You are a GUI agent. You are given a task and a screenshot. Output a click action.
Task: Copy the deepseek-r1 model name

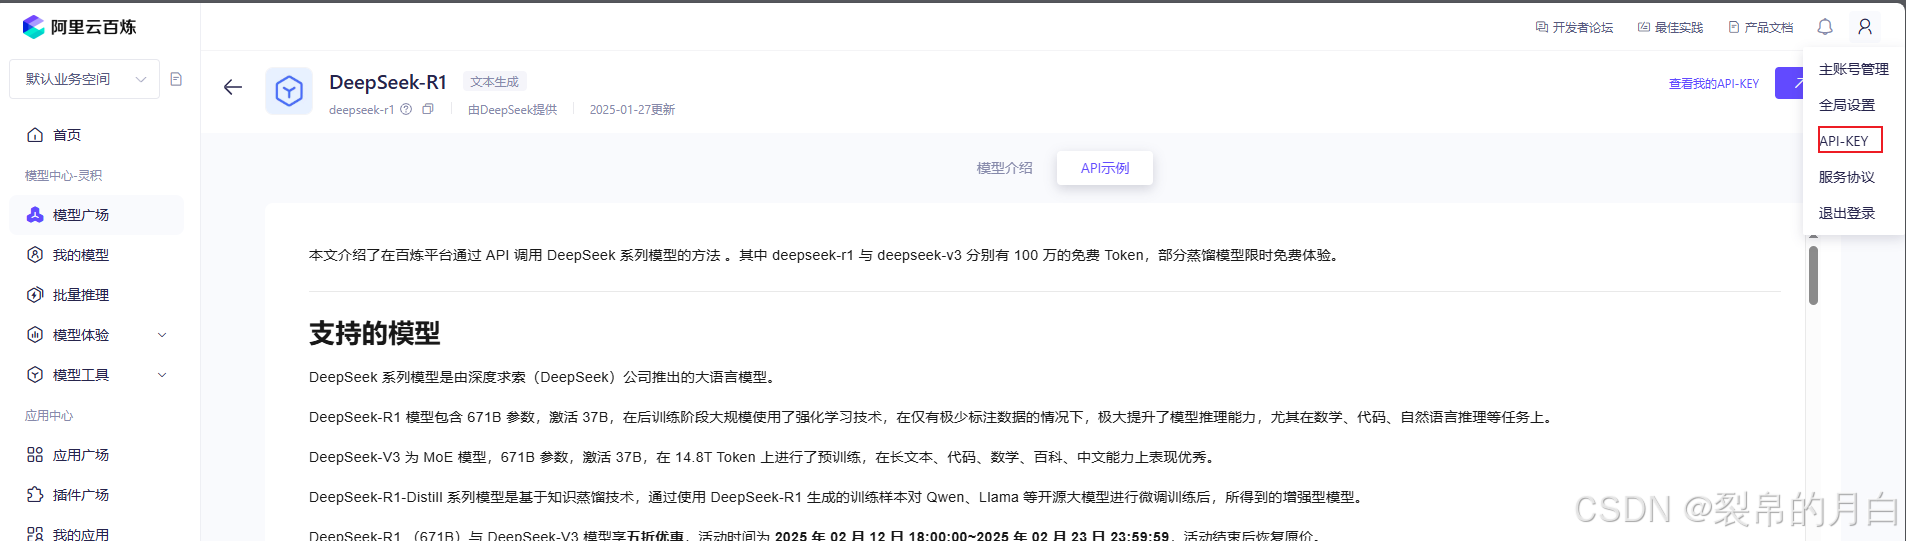point(428,109)
